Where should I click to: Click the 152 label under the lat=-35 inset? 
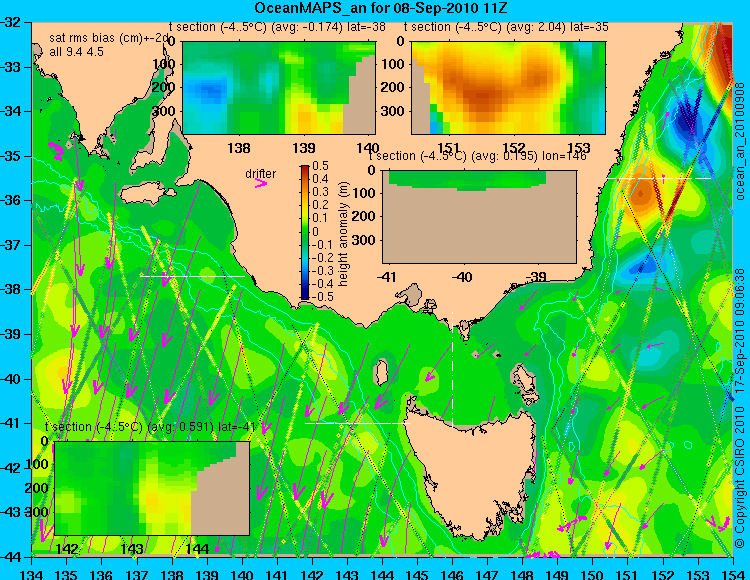click(514, 147)
